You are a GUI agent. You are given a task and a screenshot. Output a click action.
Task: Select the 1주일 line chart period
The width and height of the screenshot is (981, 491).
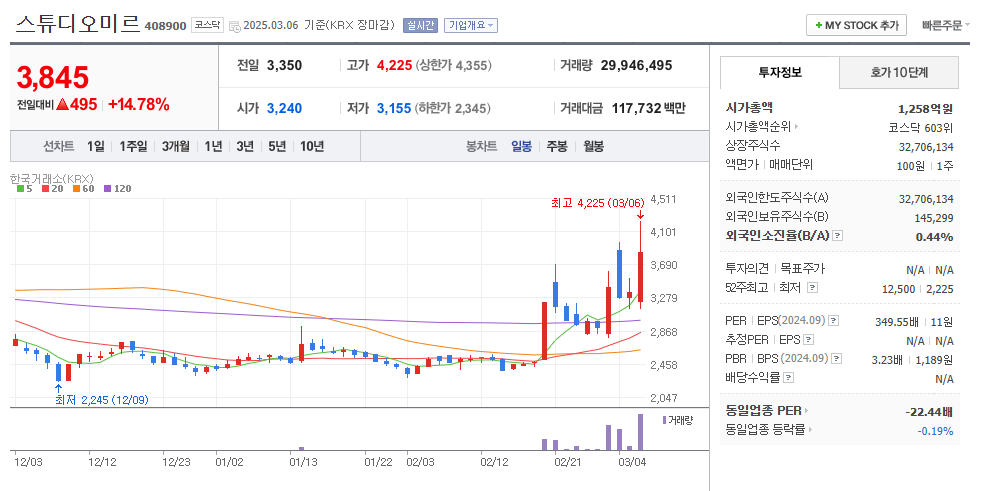(x=133, y=146)
